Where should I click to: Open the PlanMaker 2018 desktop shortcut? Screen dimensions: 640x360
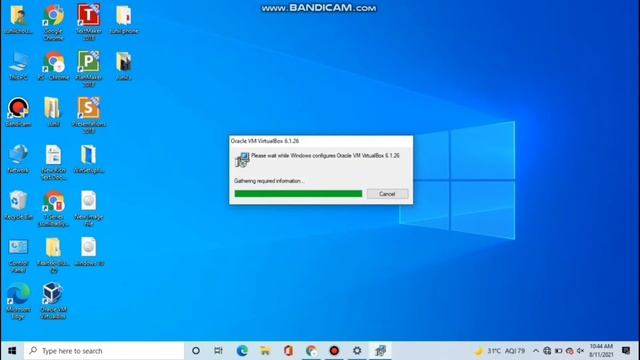point(89,69)
